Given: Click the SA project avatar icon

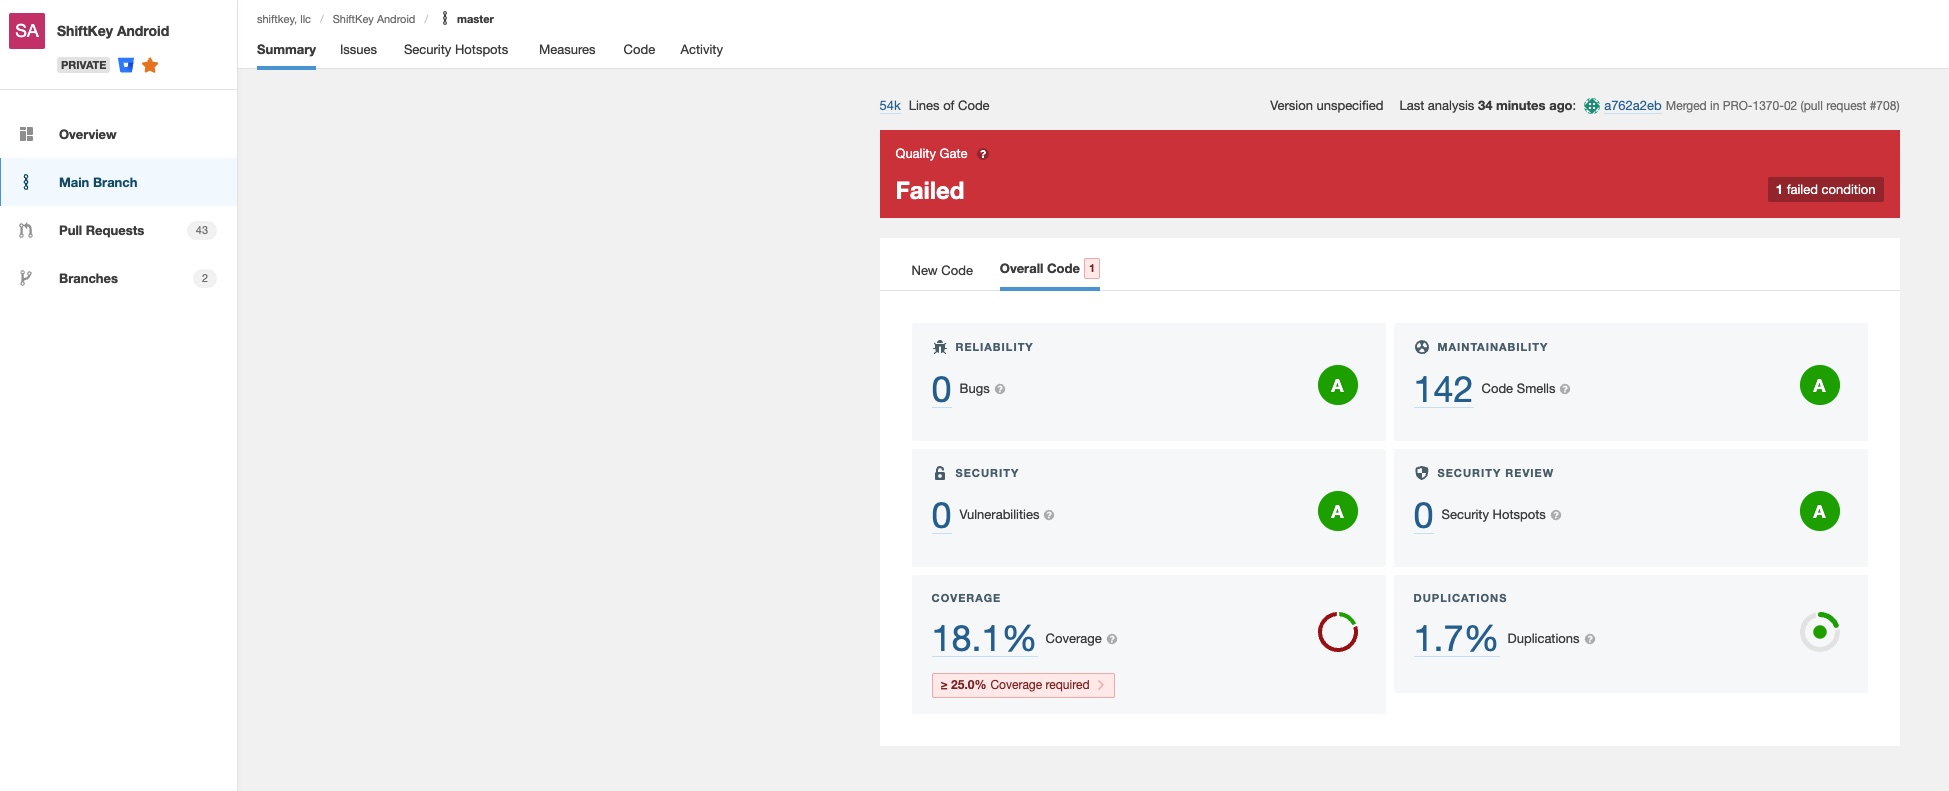Looking at the screenshot, I should tap(27, 31).
